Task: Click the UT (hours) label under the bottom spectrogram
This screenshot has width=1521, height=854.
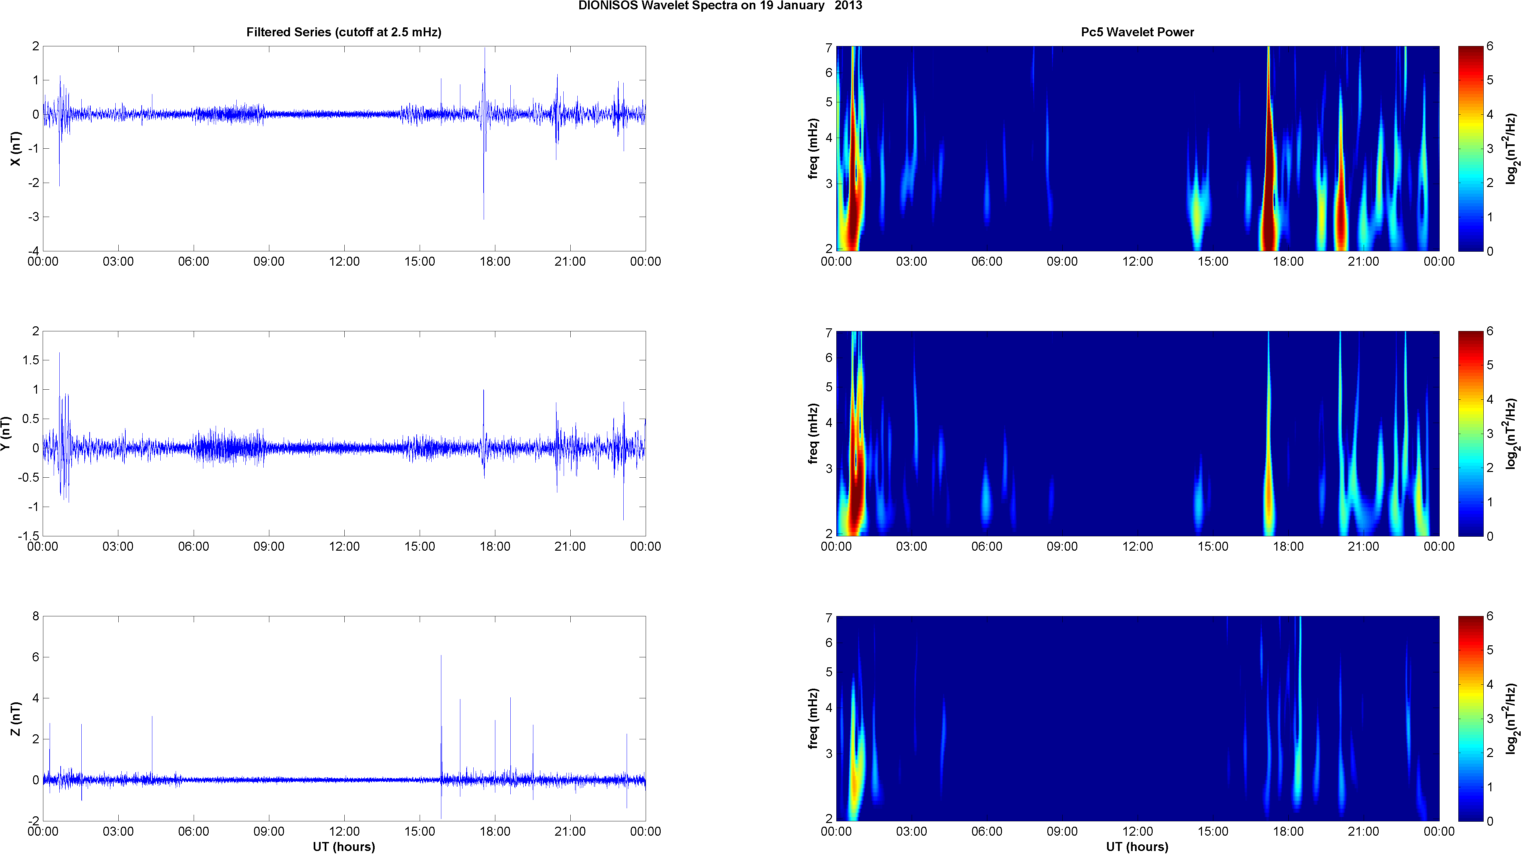Action: (1137, 846)
